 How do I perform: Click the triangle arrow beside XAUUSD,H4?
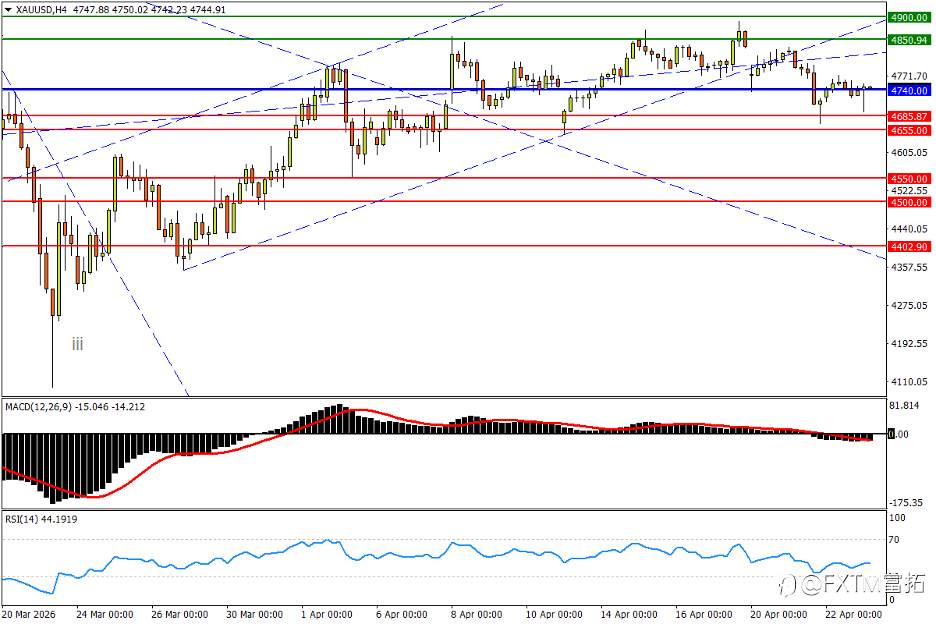pyautogui.click(x=8, y=10)
